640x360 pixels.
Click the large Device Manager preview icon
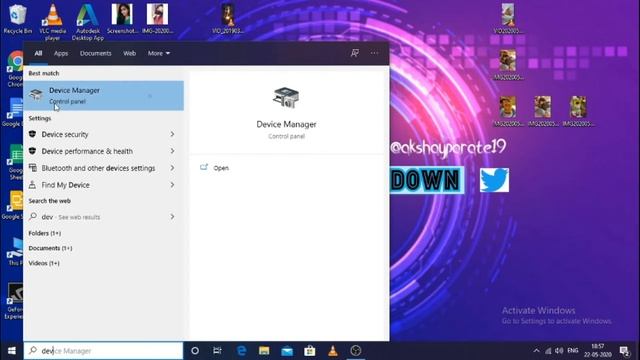286,98
